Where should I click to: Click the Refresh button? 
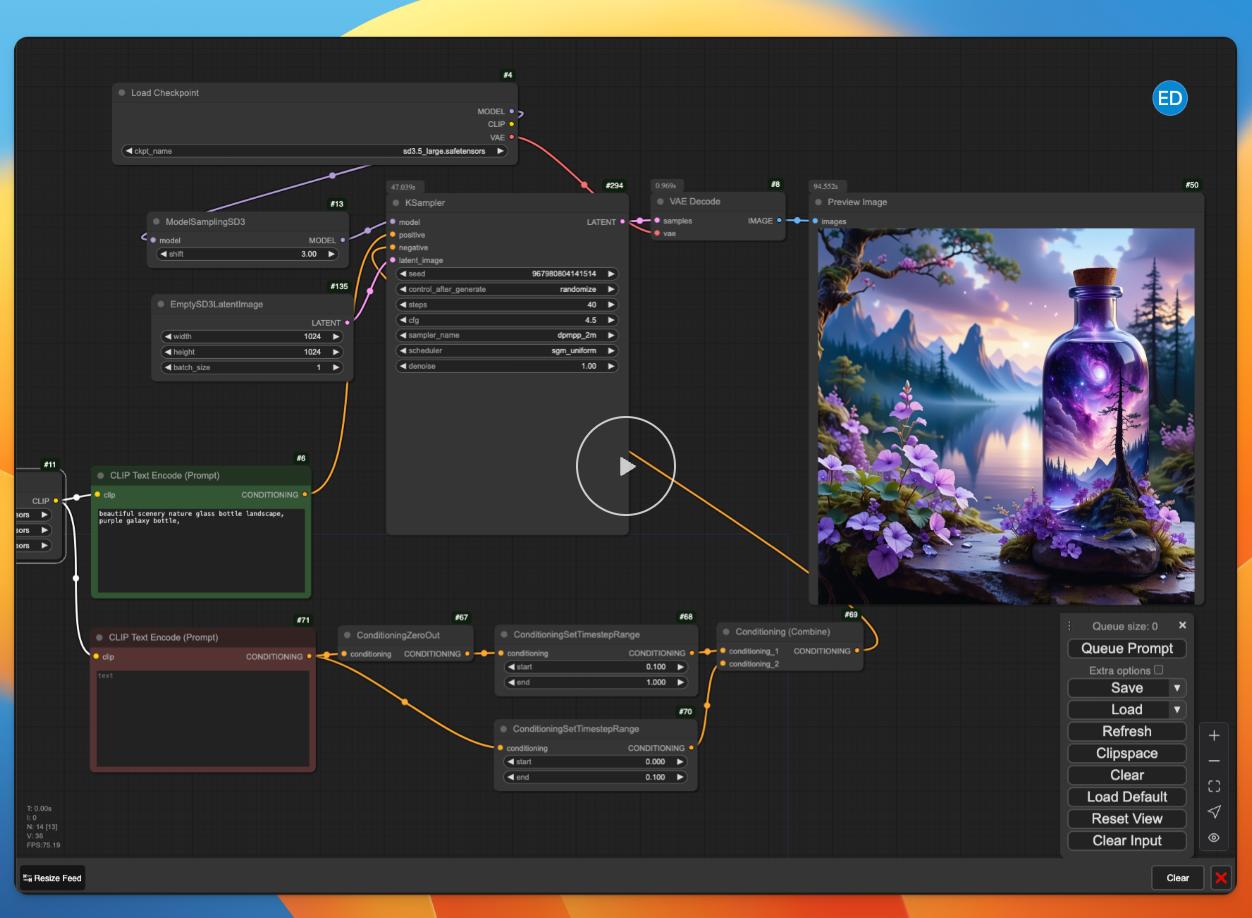pyautogui.click(x=1127, y=731)
